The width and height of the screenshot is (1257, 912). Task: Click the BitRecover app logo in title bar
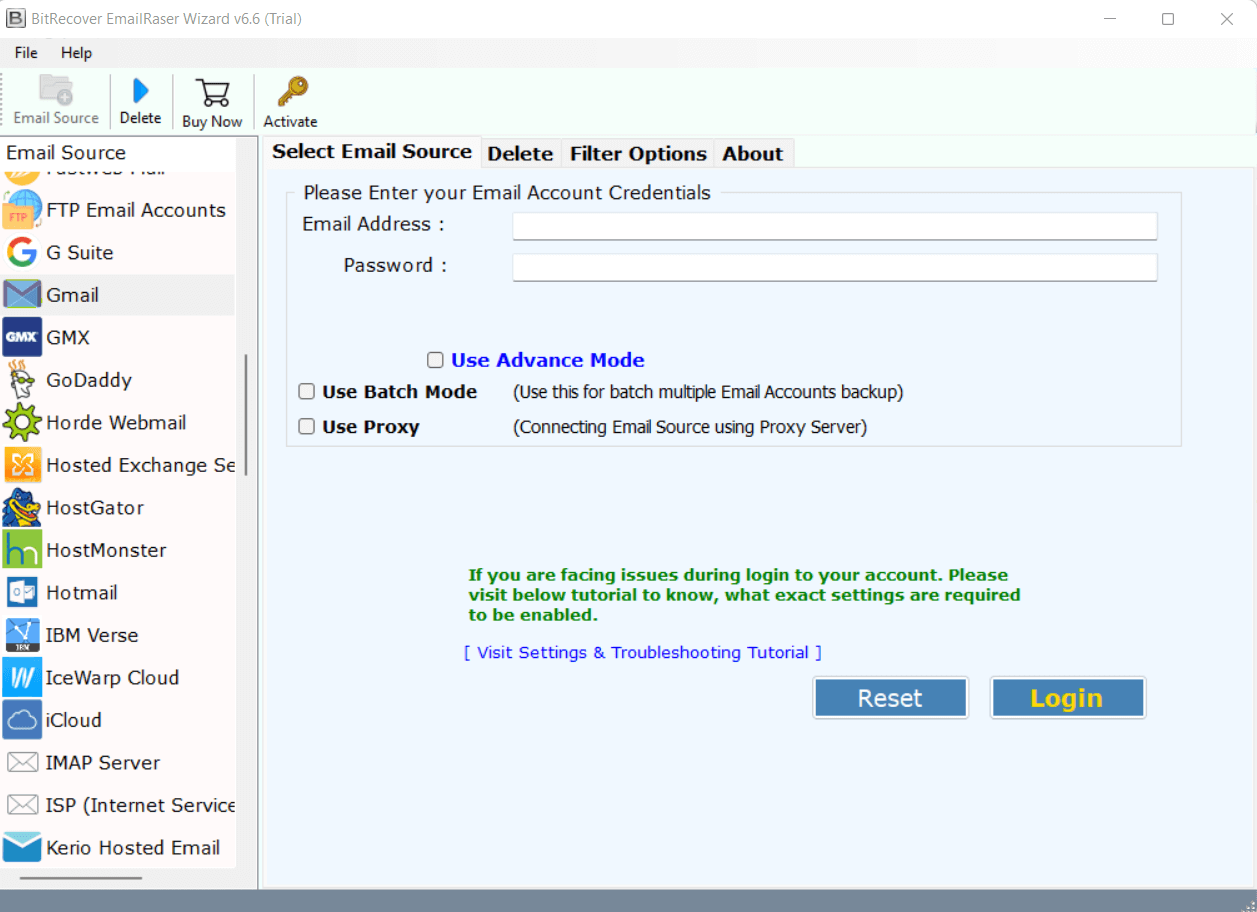pyautogui.click(x=16, y=18)
